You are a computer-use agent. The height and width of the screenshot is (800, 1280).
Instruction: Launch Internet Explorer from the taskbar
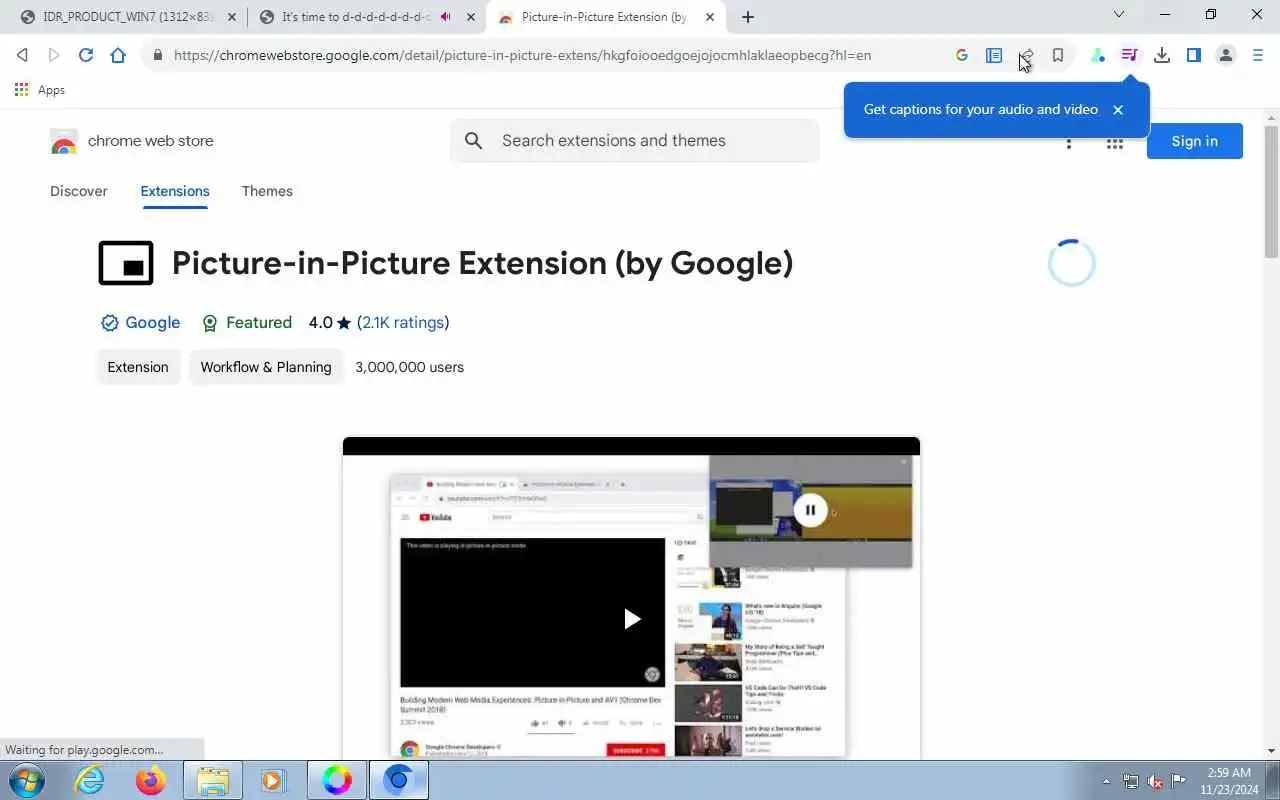pos(90,780)
